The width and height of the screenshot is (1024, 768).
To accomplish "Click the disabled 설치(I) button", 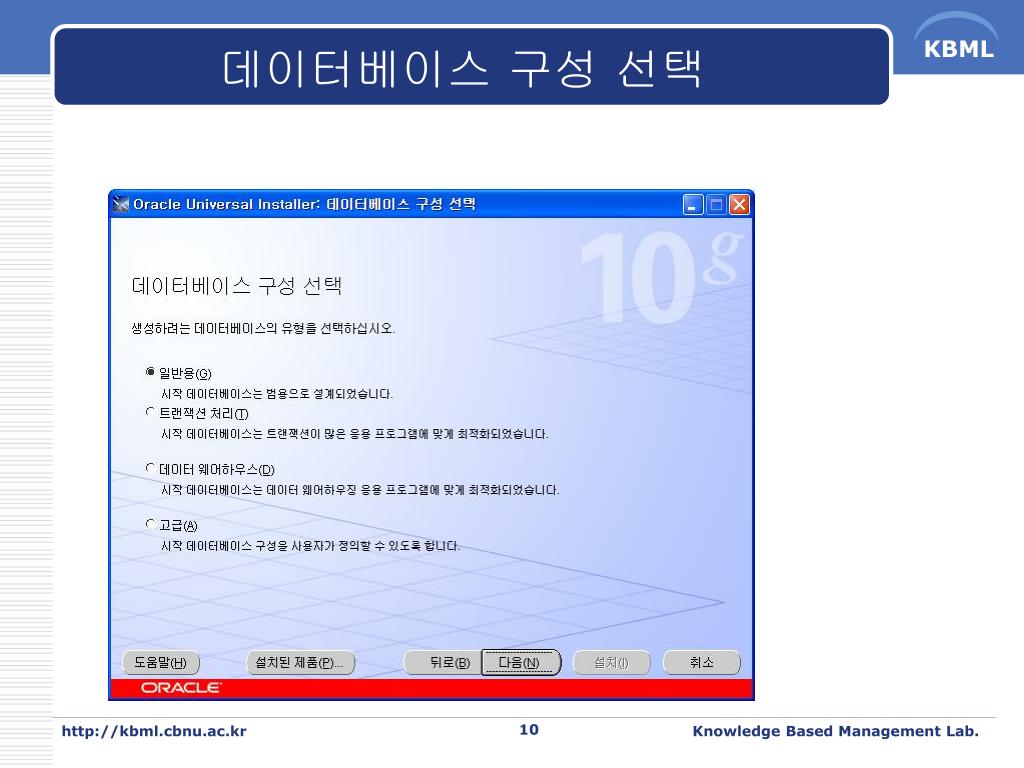I will [x=611, y=662].
